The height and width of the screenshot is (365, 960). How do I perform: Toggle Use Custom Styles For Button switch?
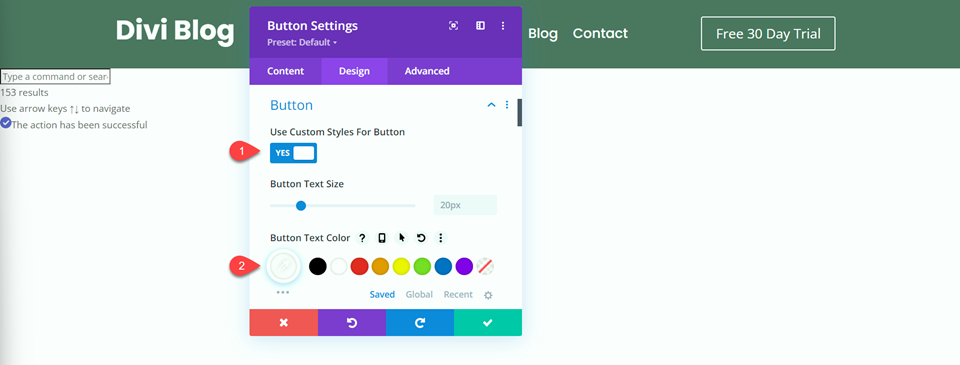[293, 153]
